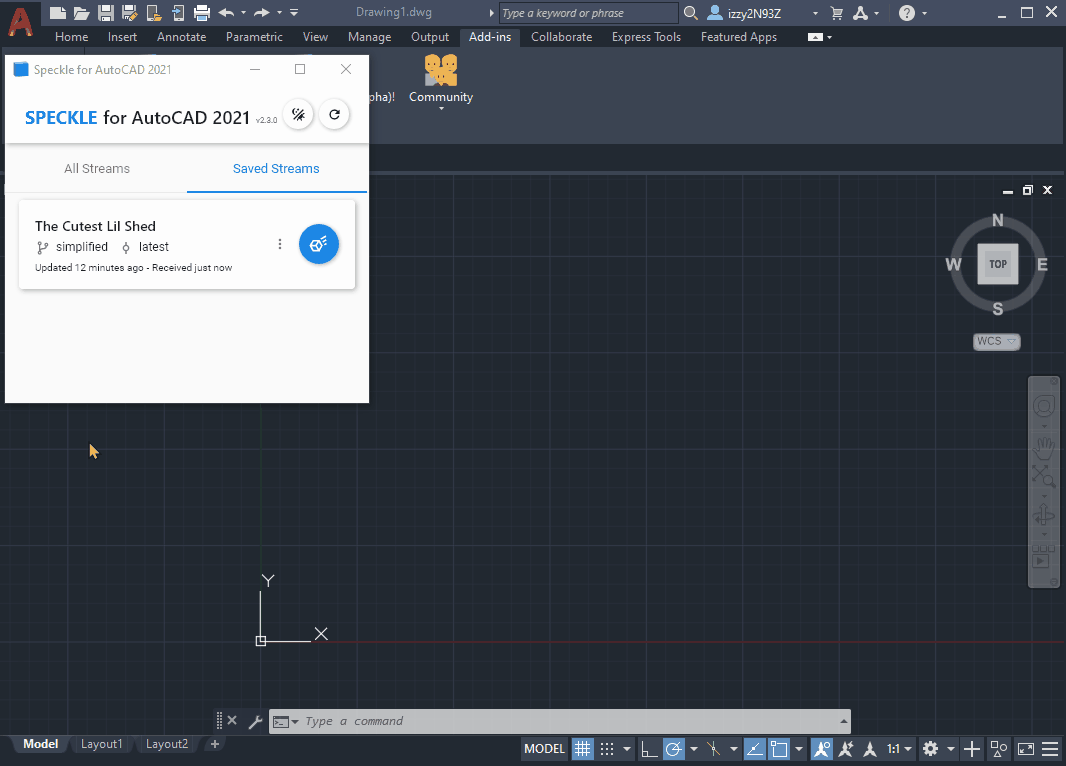Screen dimensions: 1066x766
Task: Switch to the Model layout tab
Action: (x=40, y=744)
